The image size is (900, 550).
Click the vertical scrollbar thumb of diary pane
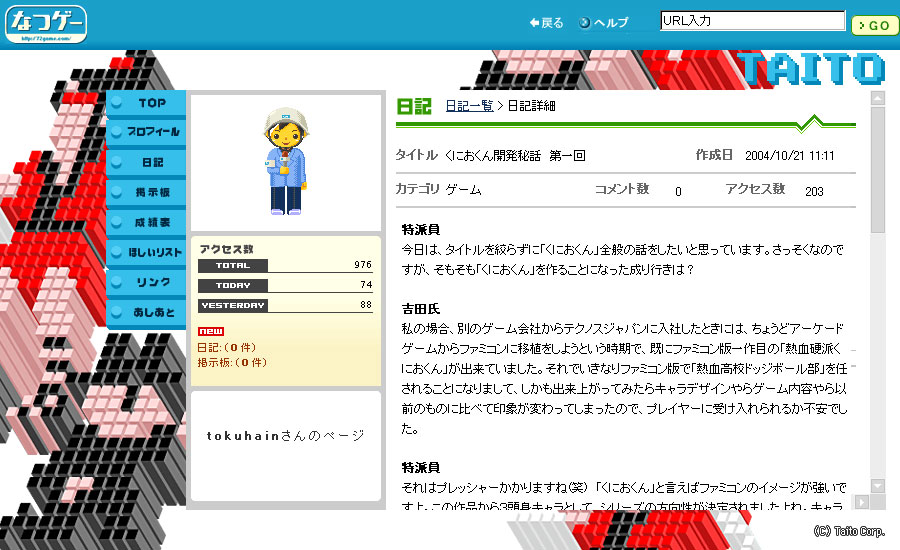point(878,169)
